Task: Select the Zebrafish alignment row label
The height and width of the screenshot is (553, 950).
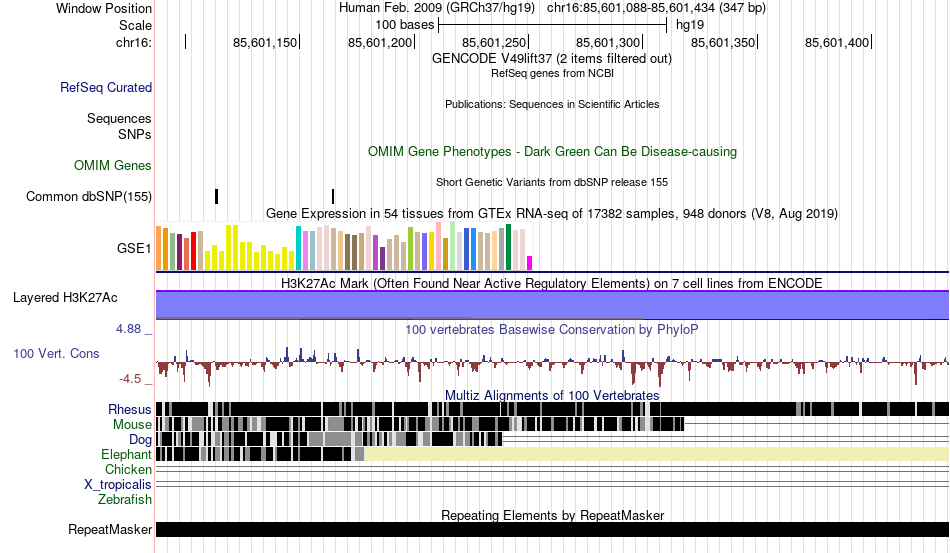Action: (124, 500)
